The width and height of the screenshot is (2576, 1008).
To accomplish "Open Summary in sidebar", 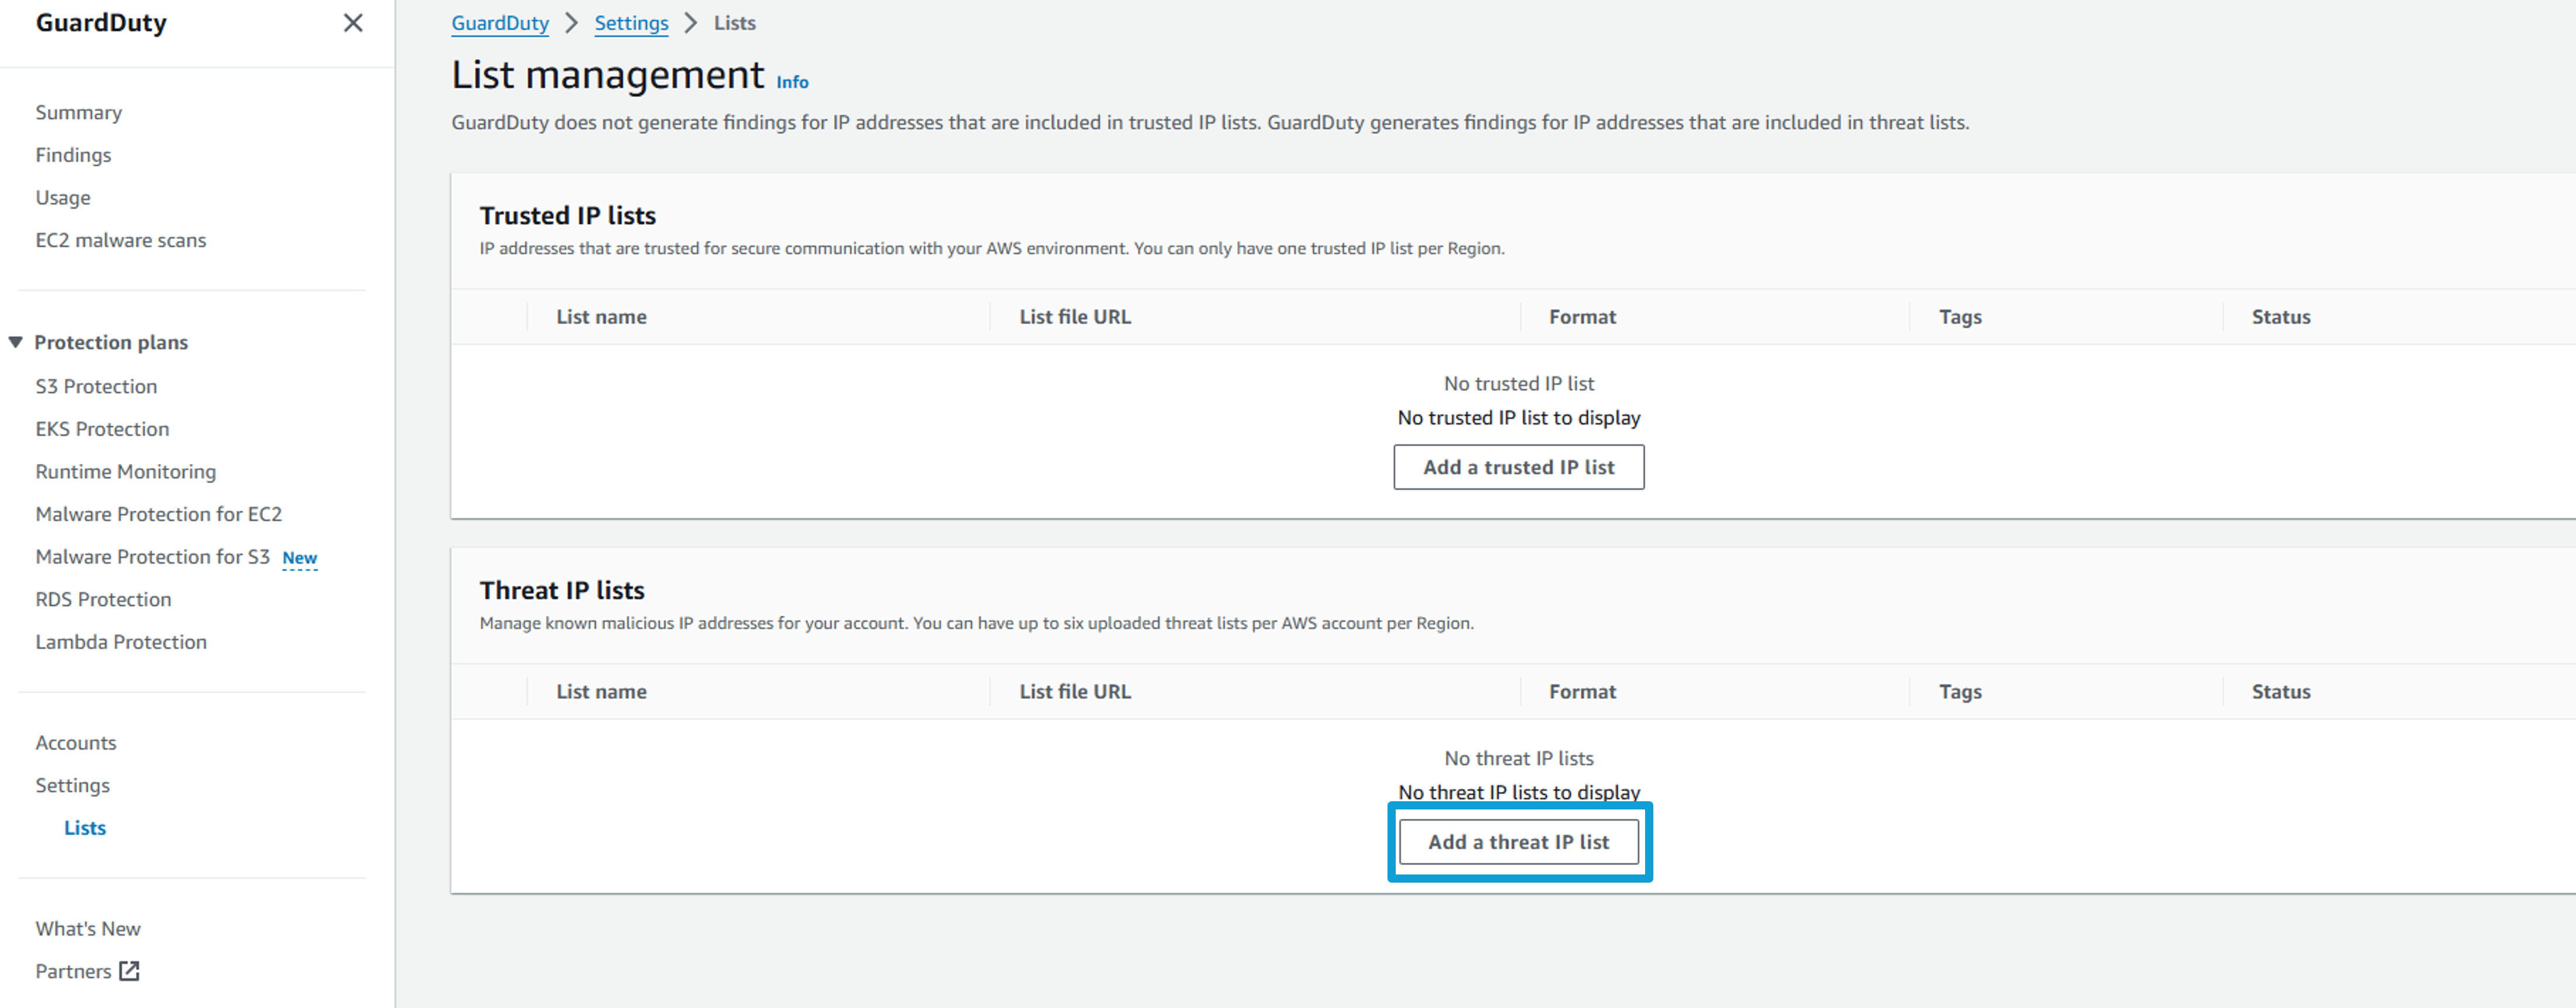I will [x=79, y=112].
